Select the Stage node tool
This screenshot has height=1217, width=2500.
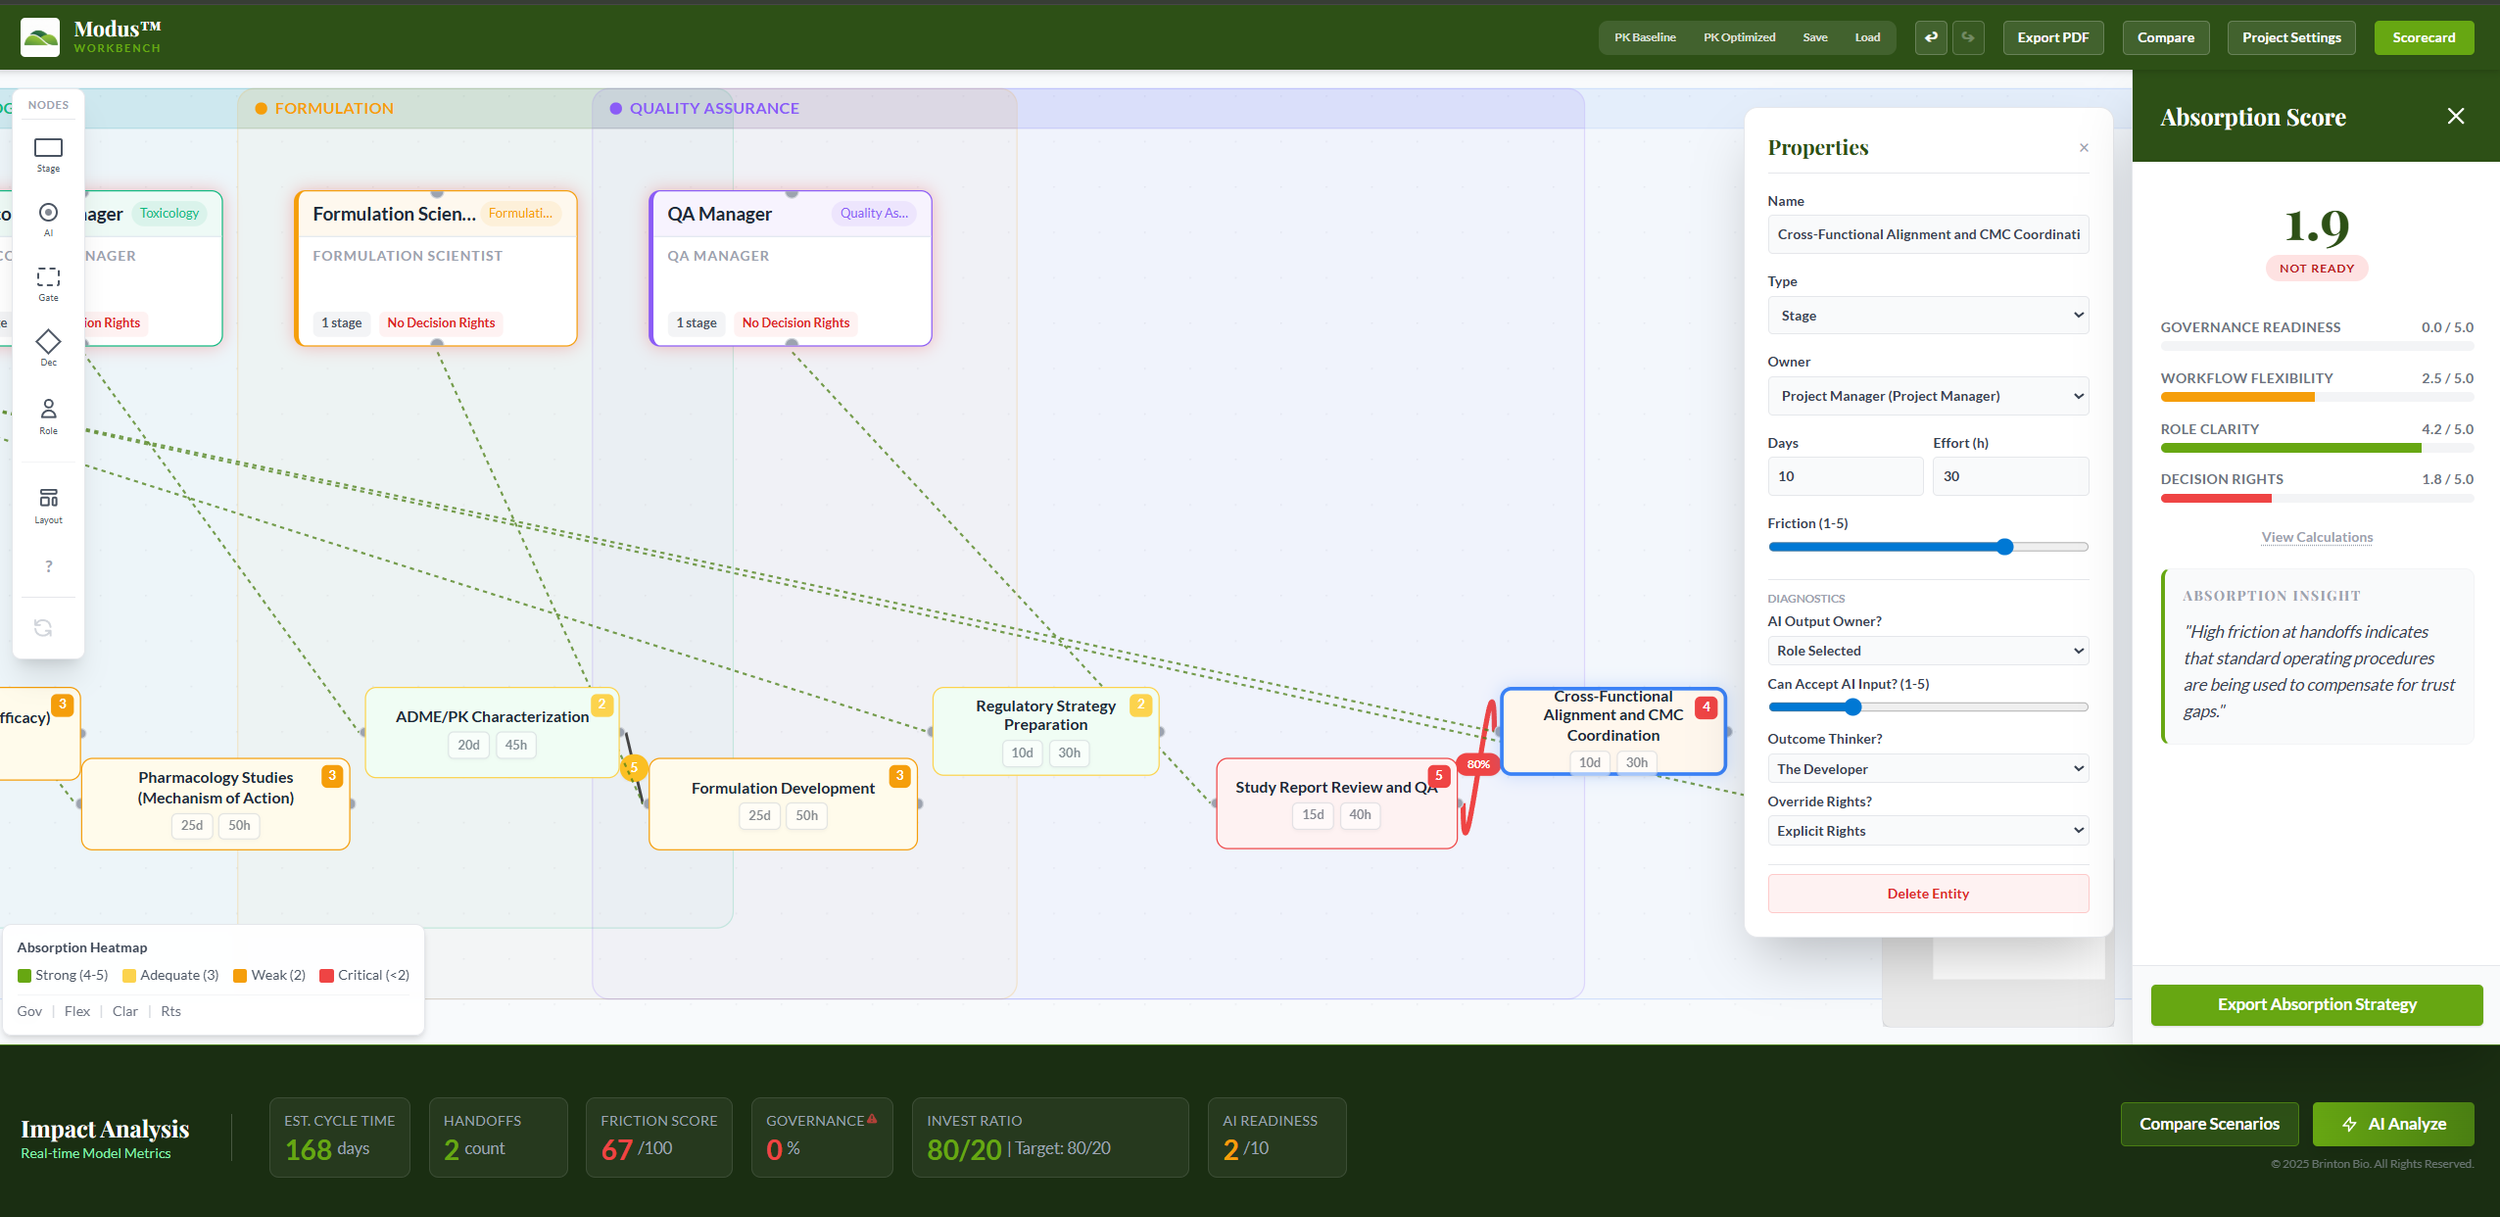[x=48, y=154]
